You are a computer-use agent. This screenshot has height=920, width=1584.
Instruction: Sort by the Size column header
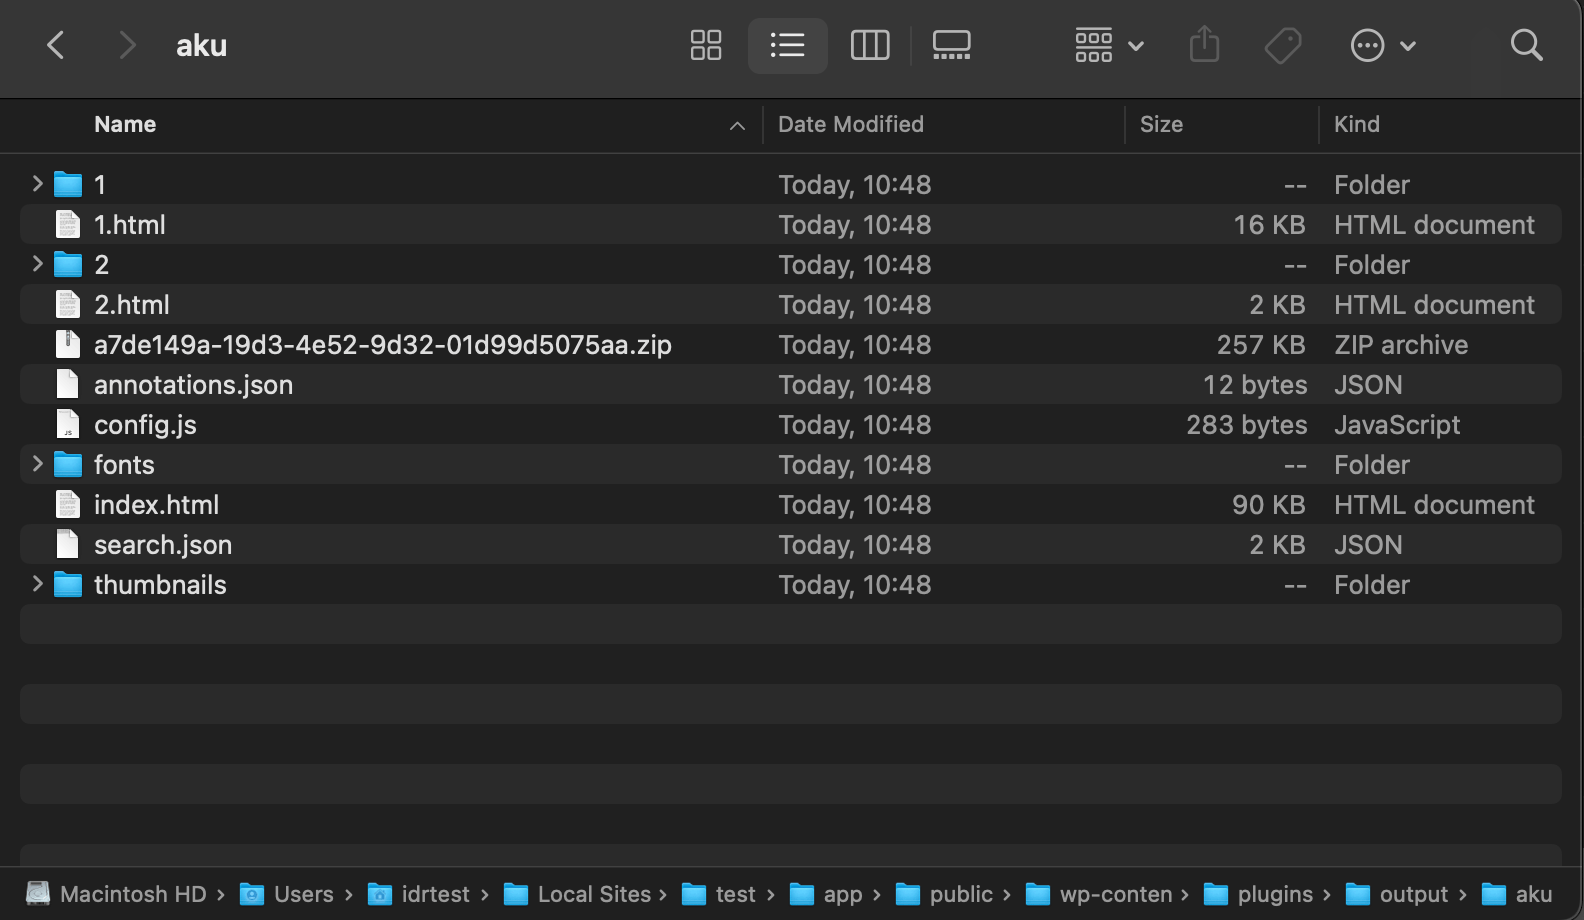click(x=1160, y=124)
